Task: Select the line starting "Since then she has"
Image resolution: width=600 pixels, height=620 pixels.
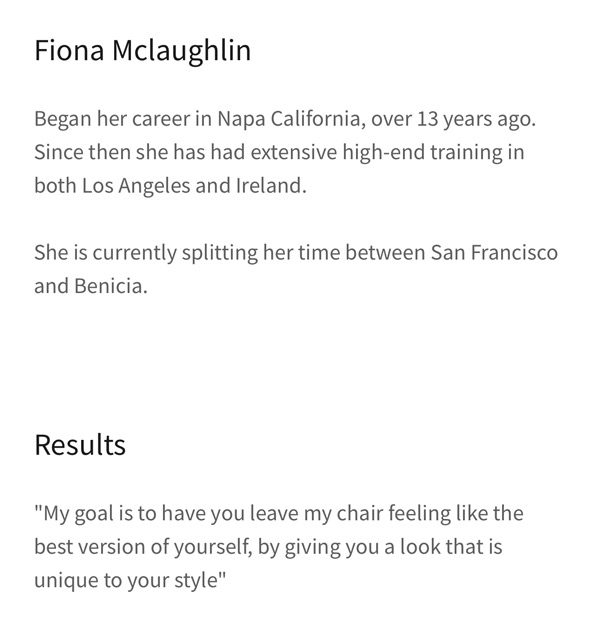Action: coord(279,152)
